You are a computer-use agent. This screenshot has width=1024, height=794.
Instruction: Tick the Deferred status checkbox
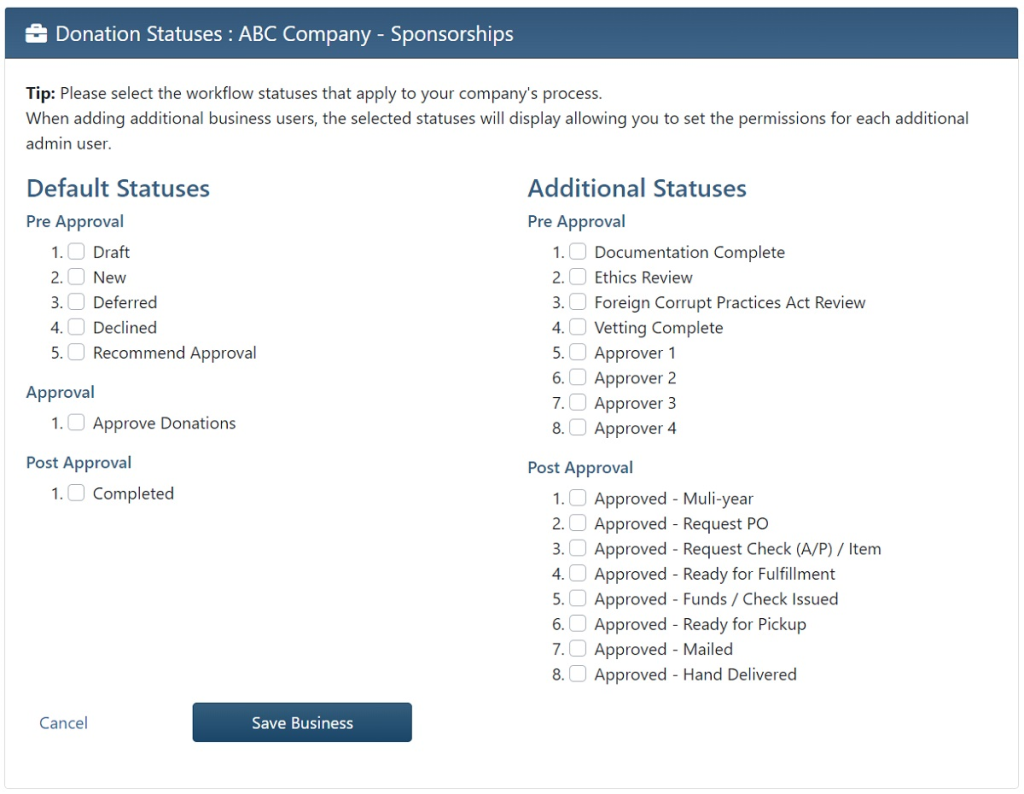(x=77, y=302)
